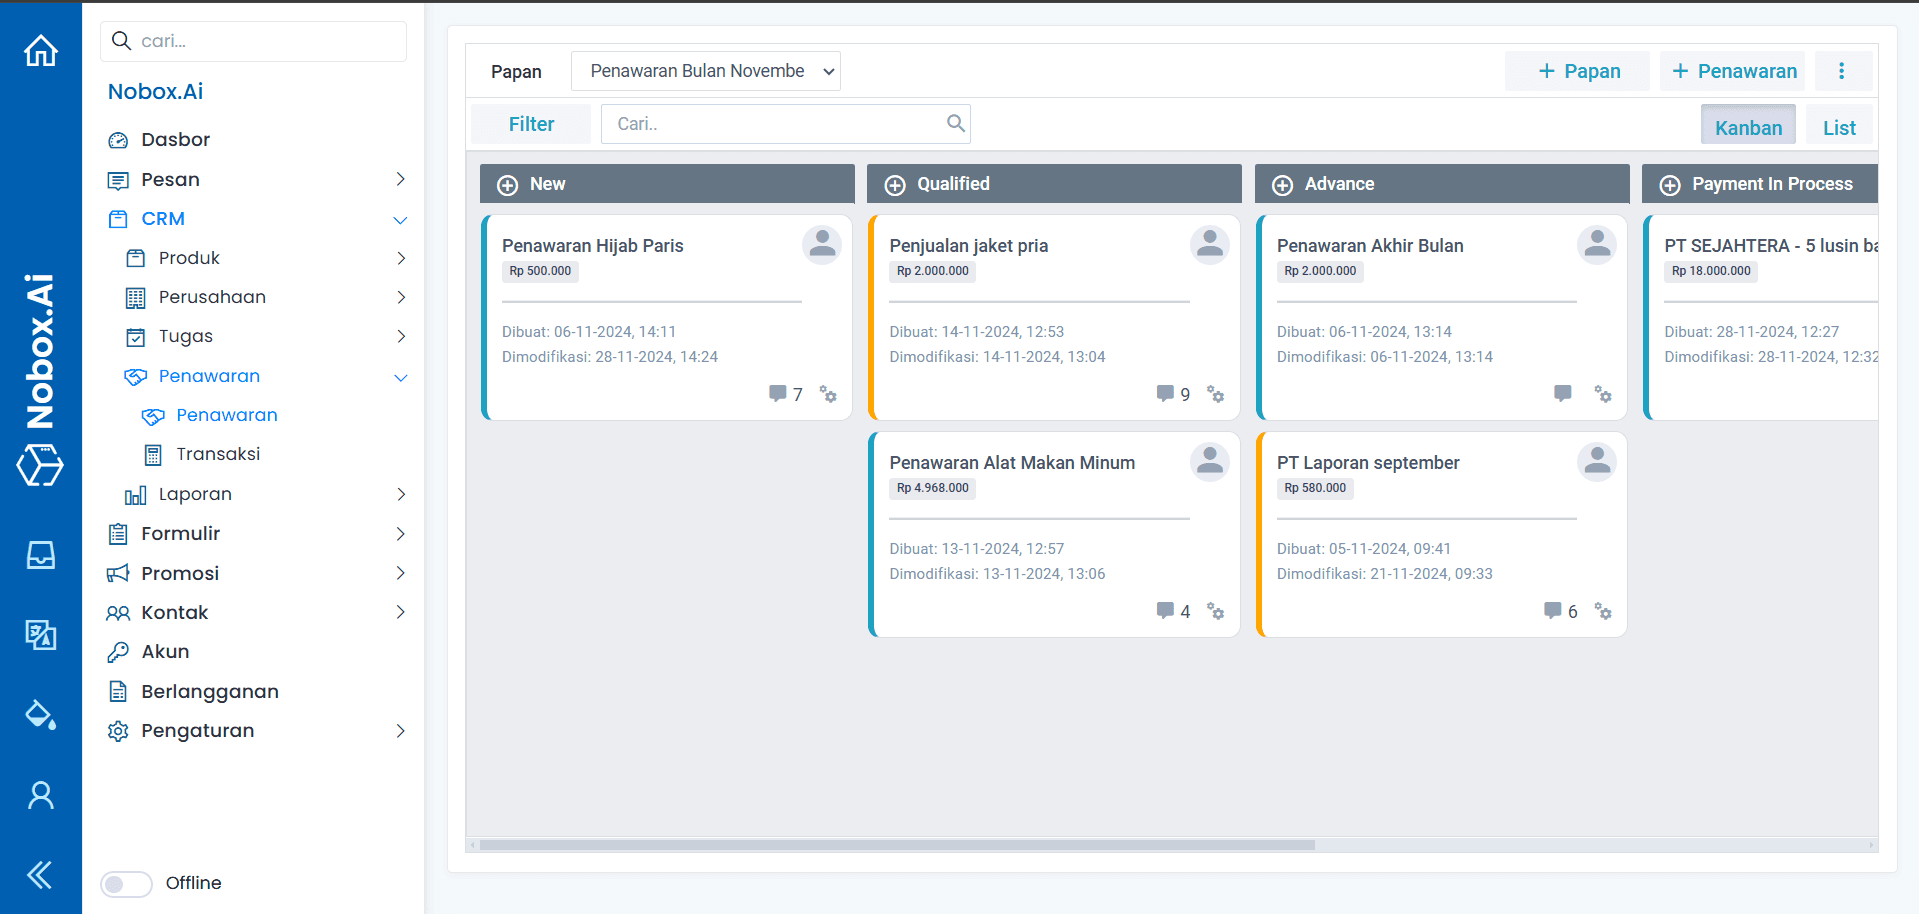Select Transaksi in the sidebar

[x=218, y=454]
